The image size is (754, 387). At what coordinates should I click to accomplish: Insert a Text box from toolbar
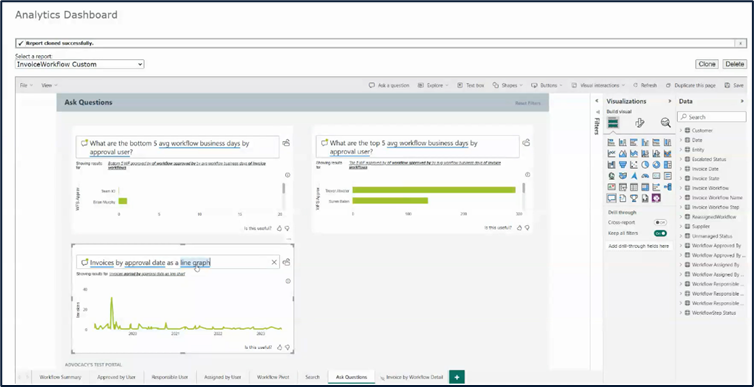pos(471,85)
